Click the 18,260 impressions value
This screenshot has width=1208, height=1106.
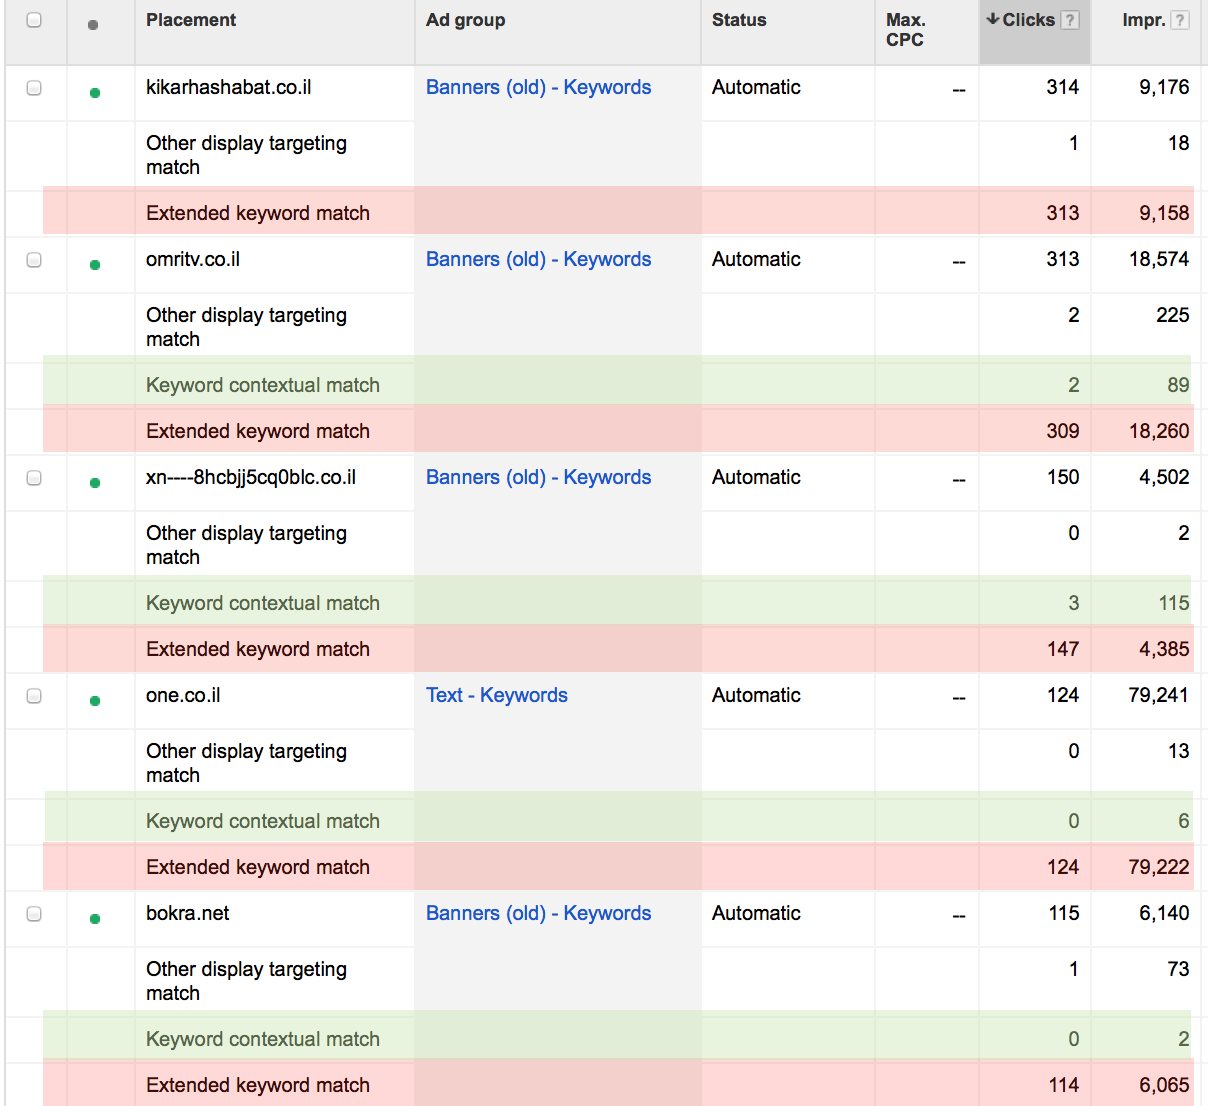click(1159, 431)
